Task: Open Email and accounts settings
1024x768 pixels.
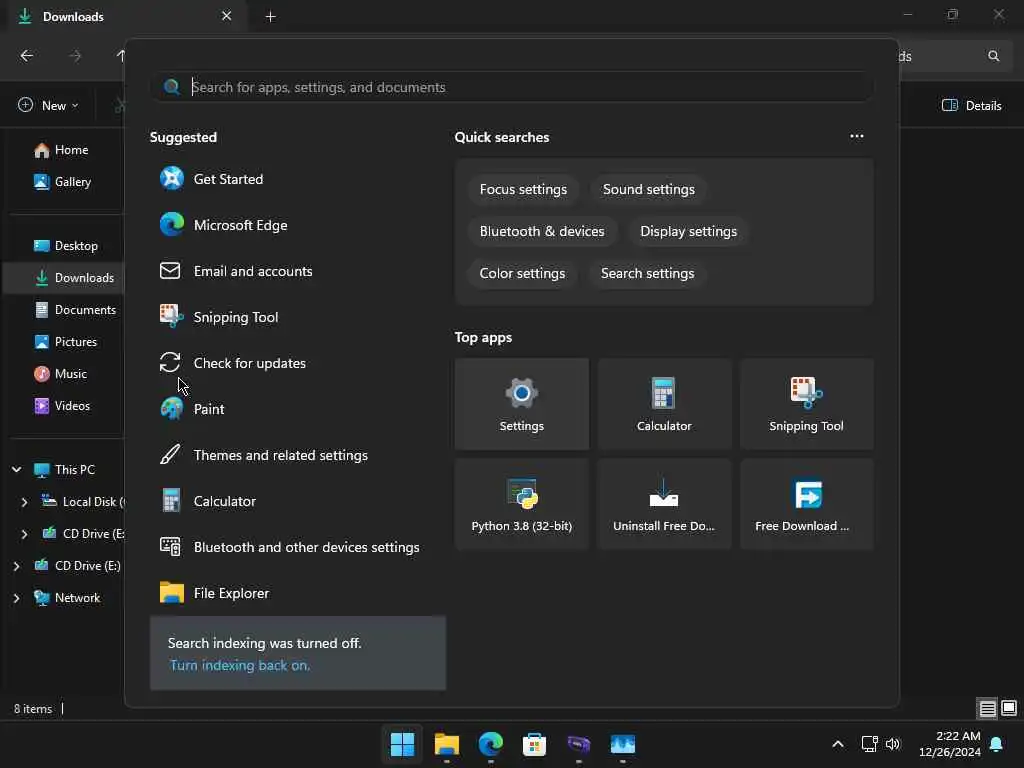Action: tap(297, 271)
